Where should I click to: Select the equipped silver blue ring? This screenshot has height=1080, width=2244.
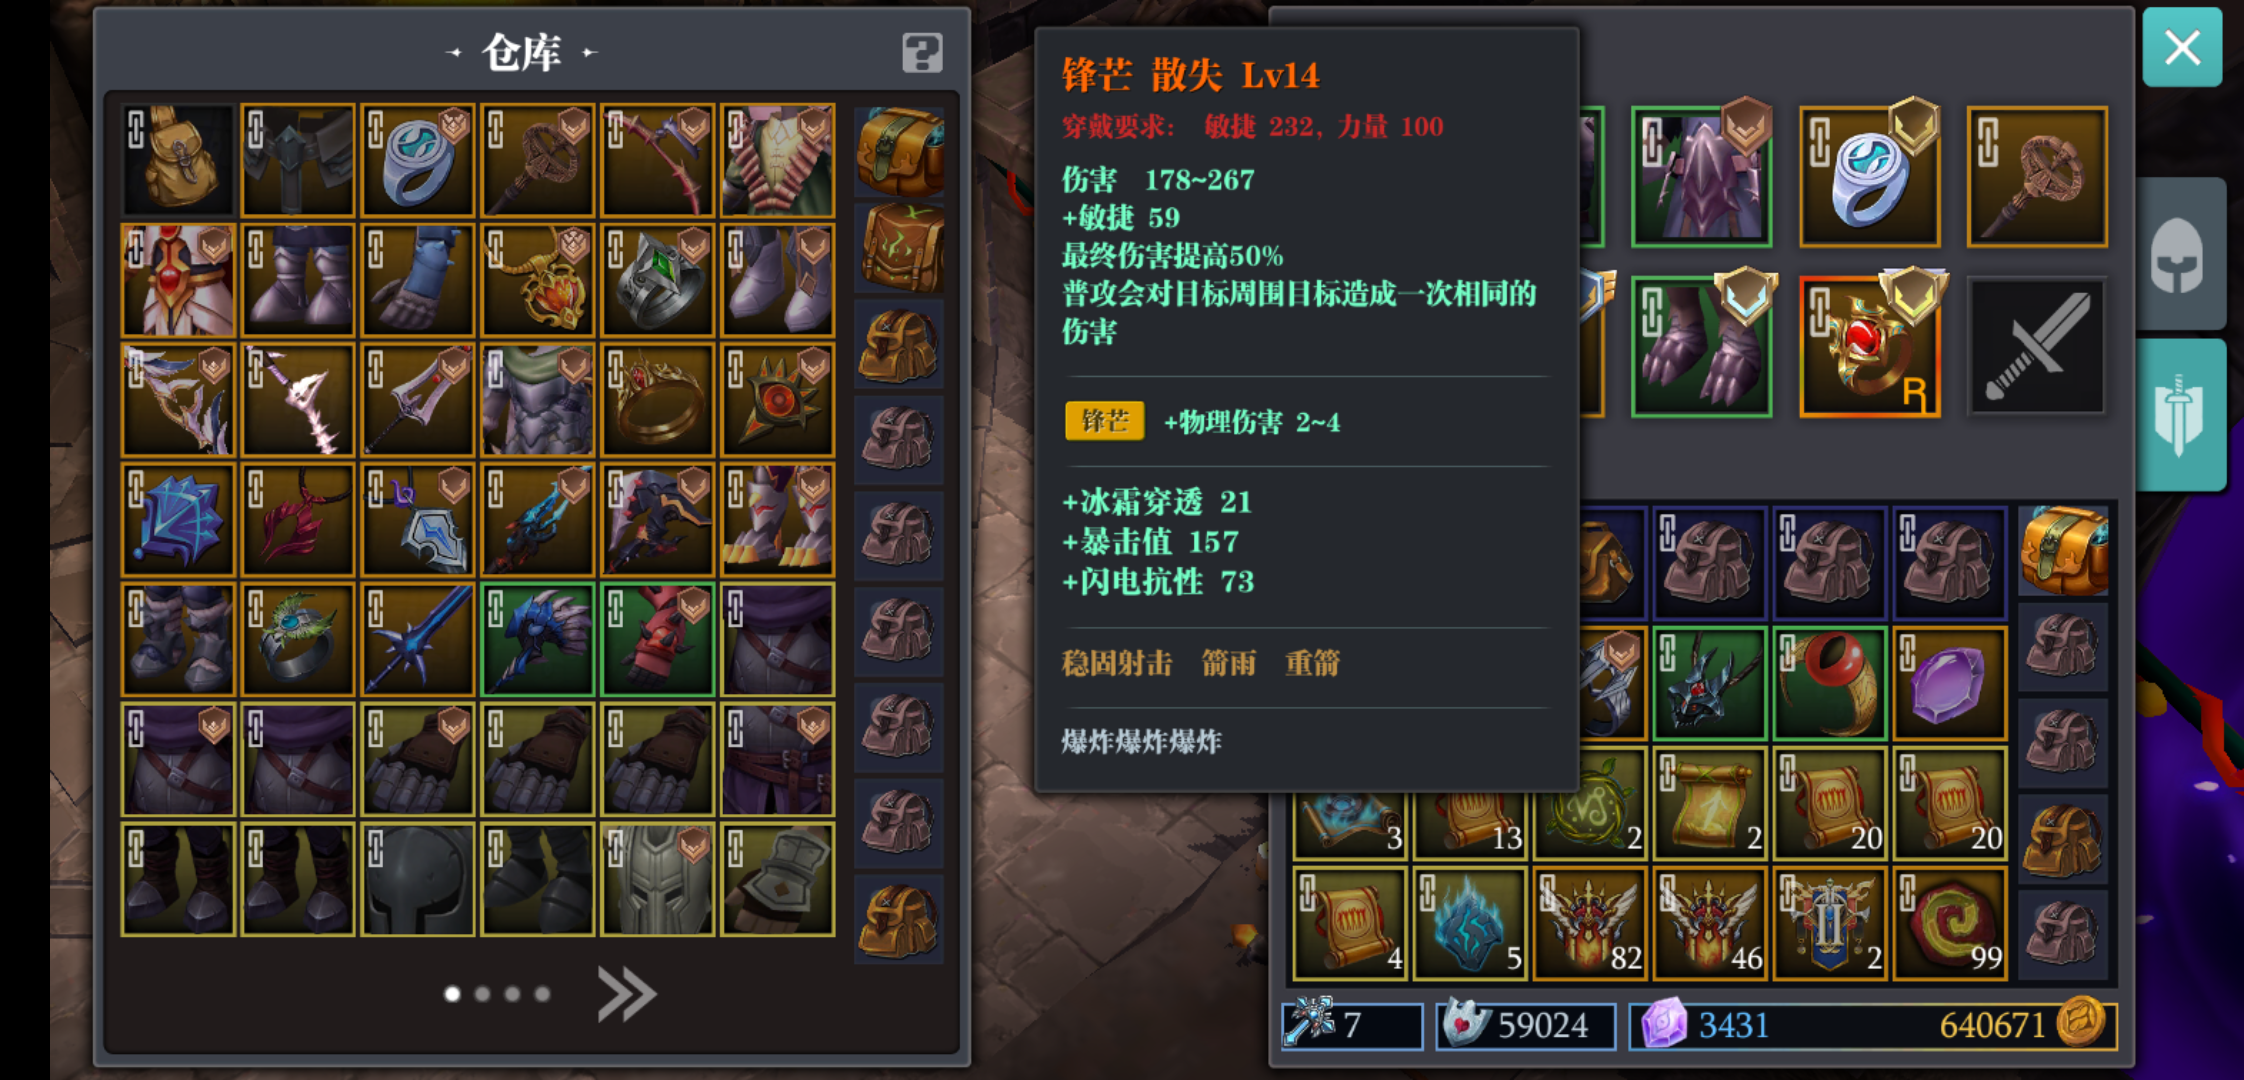(1869, 177)
